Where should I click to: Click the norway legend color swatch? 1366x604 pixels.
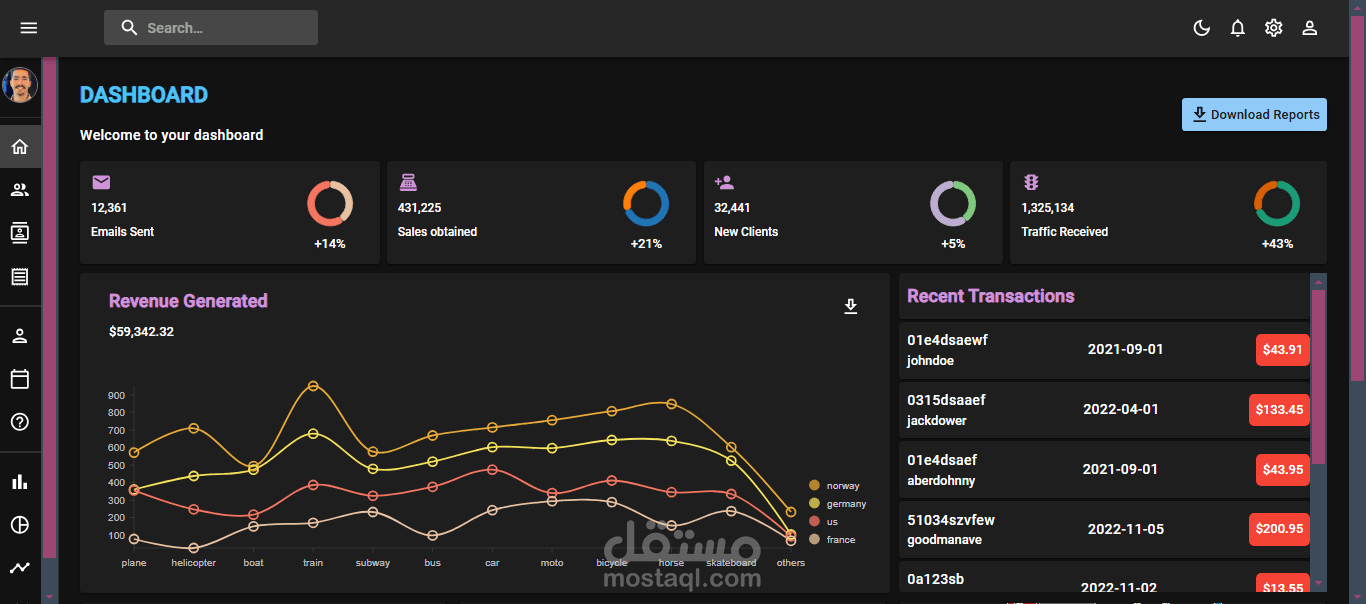click(814, 485)
